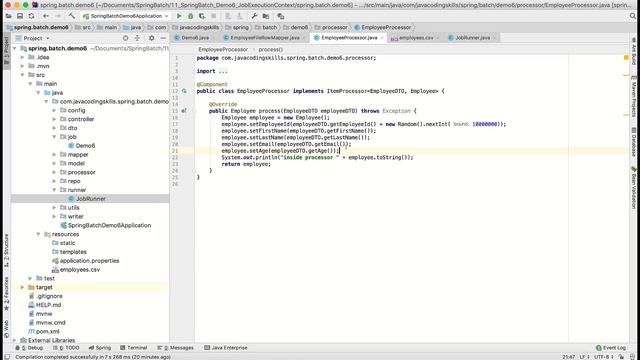
Task: Open the Debug tool window
Action: point(29,348)
